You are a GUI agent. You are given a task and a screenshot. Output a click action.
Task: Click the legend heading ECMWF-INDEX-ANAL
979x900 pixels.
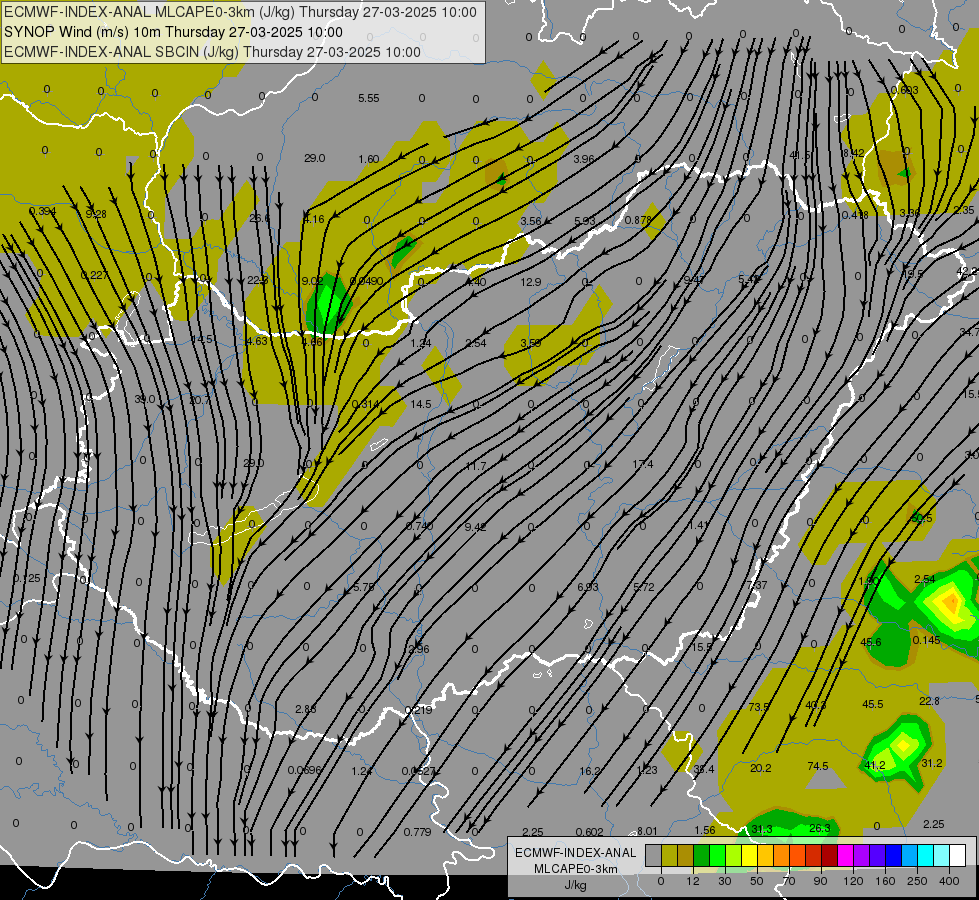[x=576, y=853]
